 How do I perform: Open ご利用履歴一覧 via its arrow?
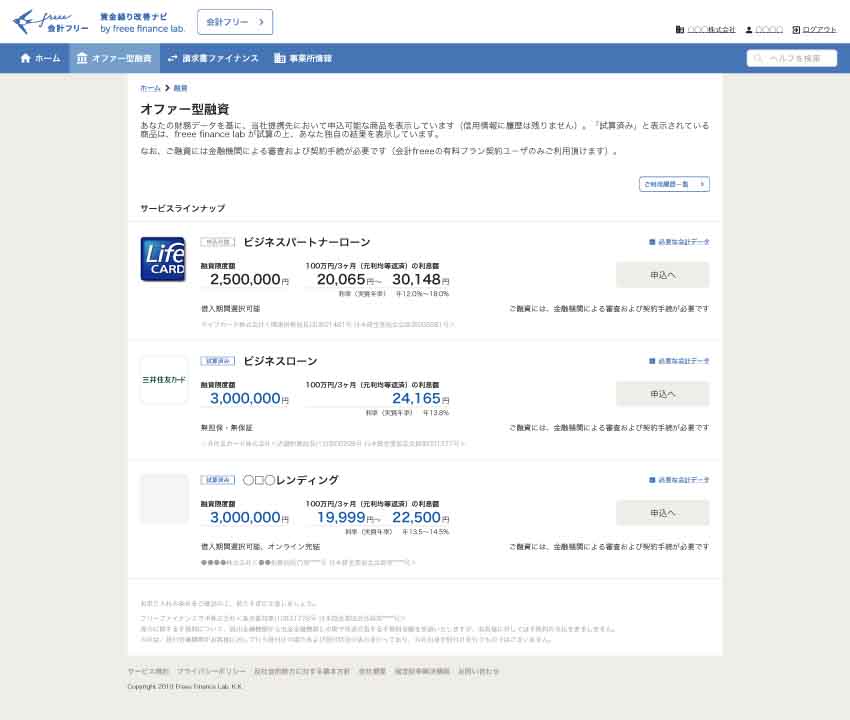coord(701,184)
